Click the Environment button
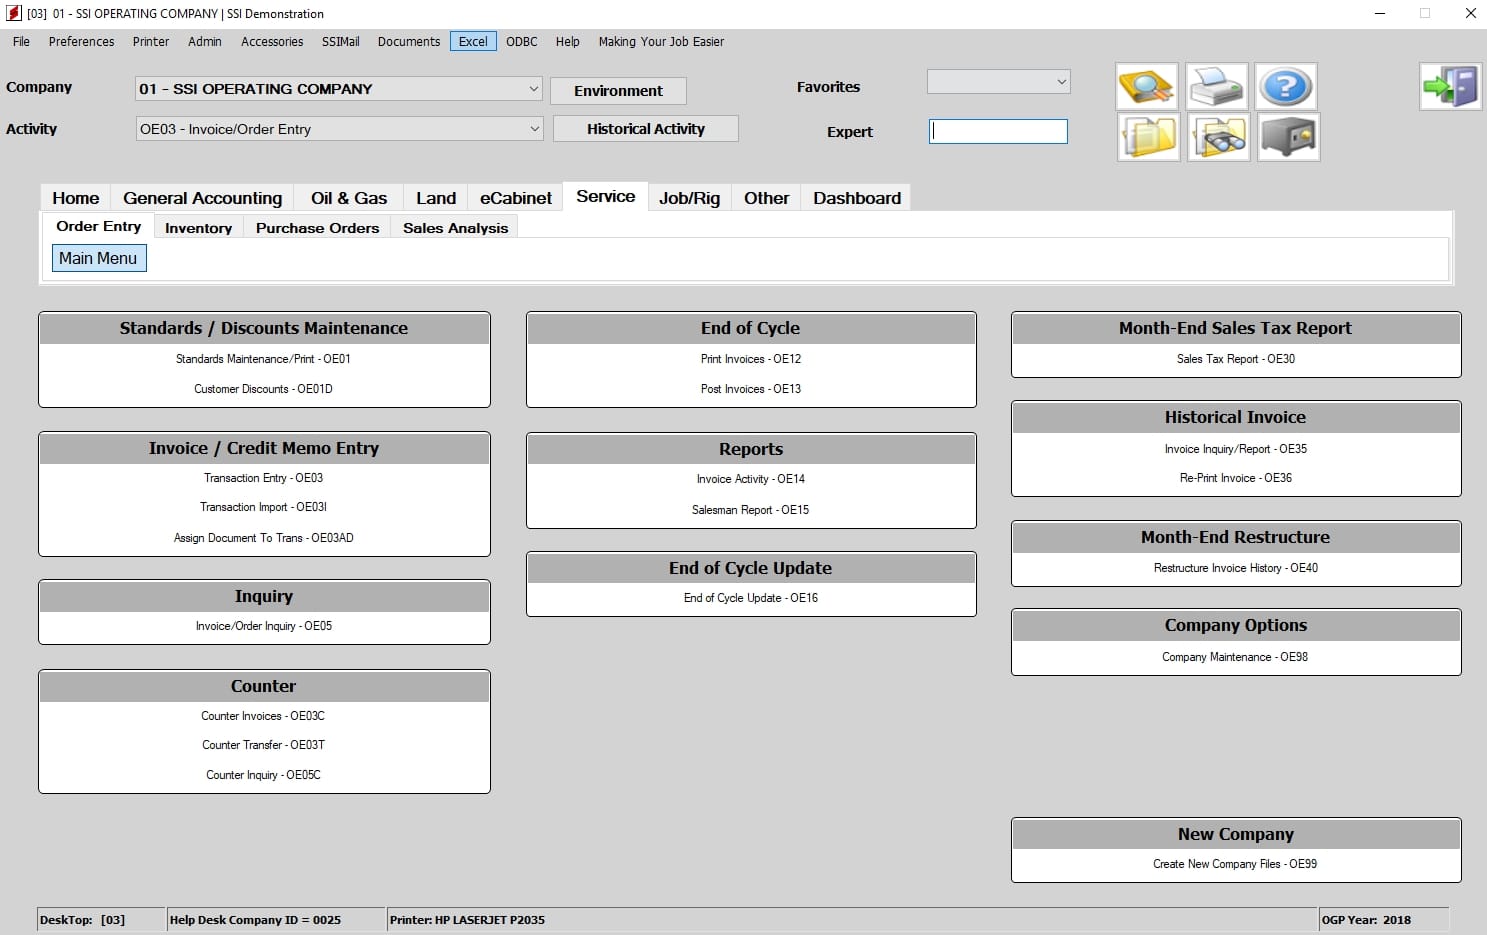Image resolution: width=1487 pixels, height=935 pixels. (618, 90)
